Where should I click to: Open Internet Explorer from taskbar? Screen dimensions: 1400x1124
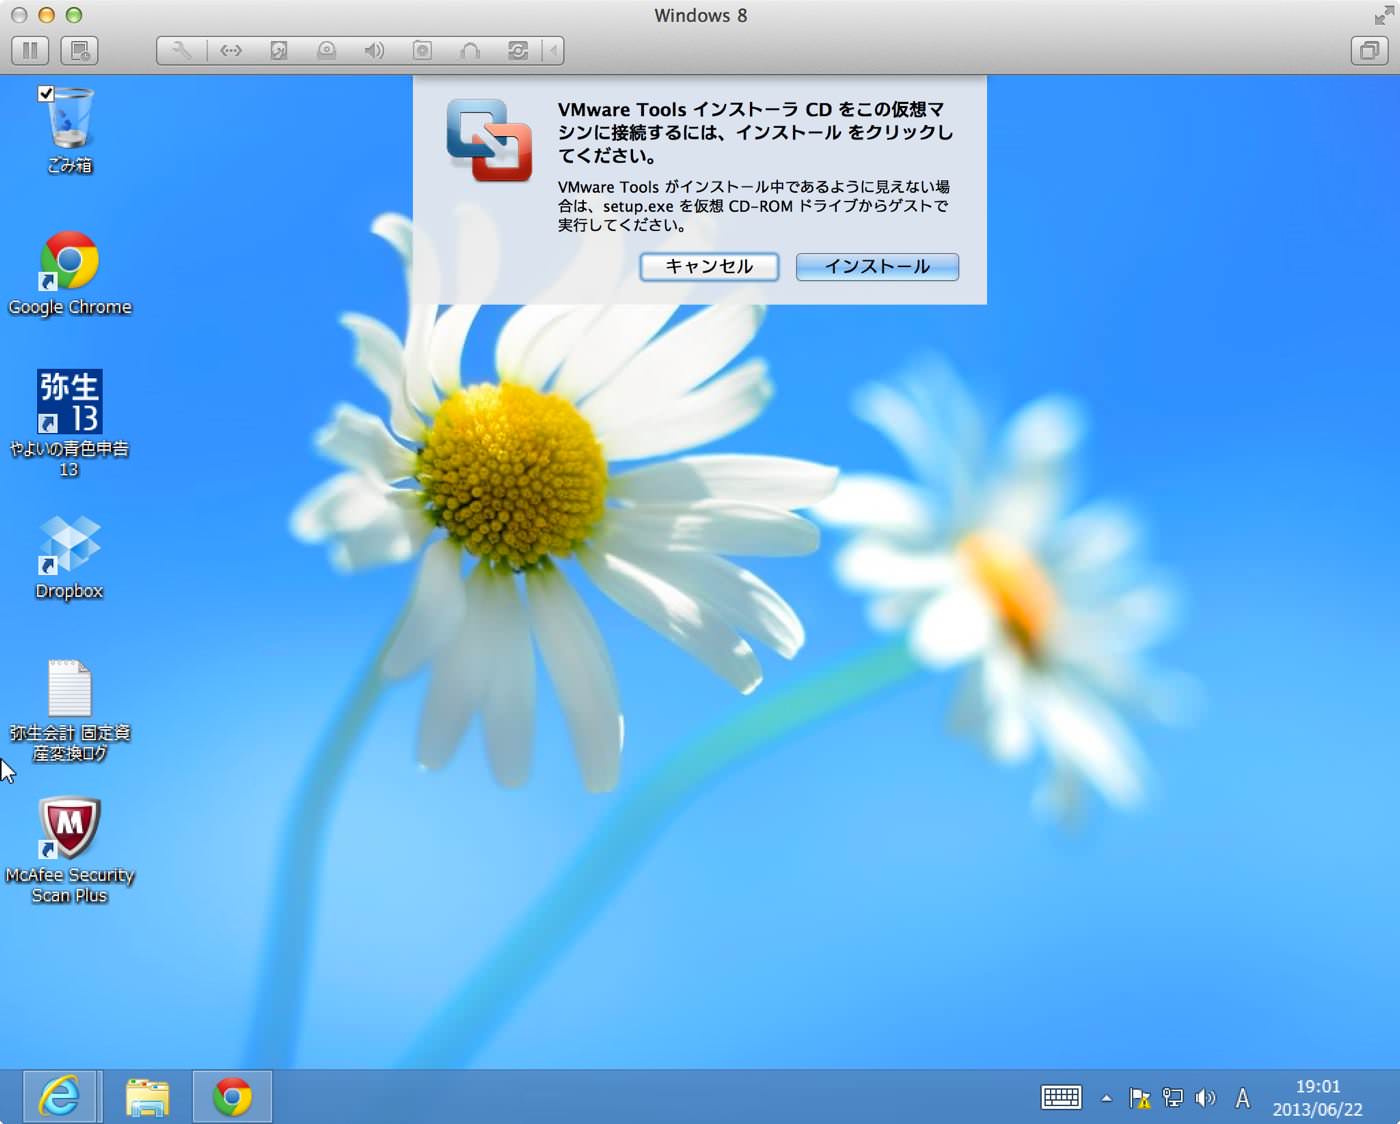point(60,1097)
